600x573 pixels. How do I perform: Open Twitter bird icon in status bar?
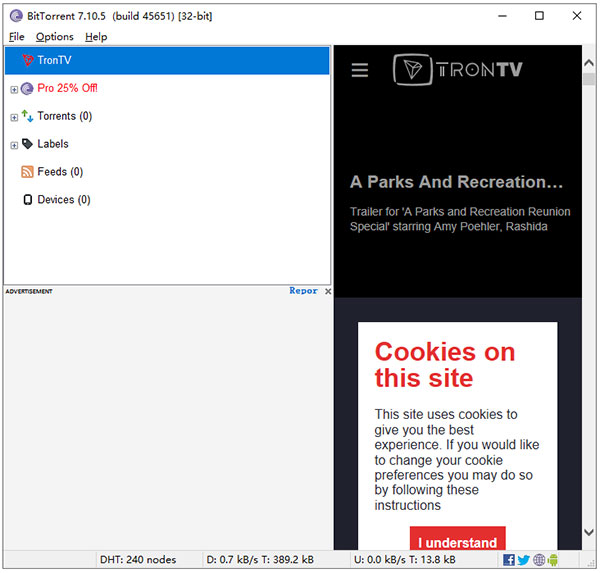click(523, 560)
